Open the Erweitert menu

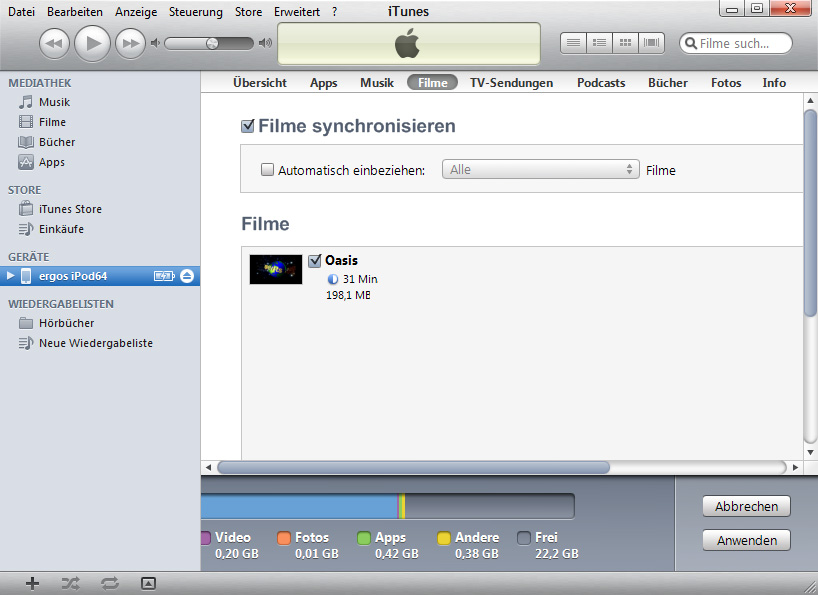click(297, 11)
